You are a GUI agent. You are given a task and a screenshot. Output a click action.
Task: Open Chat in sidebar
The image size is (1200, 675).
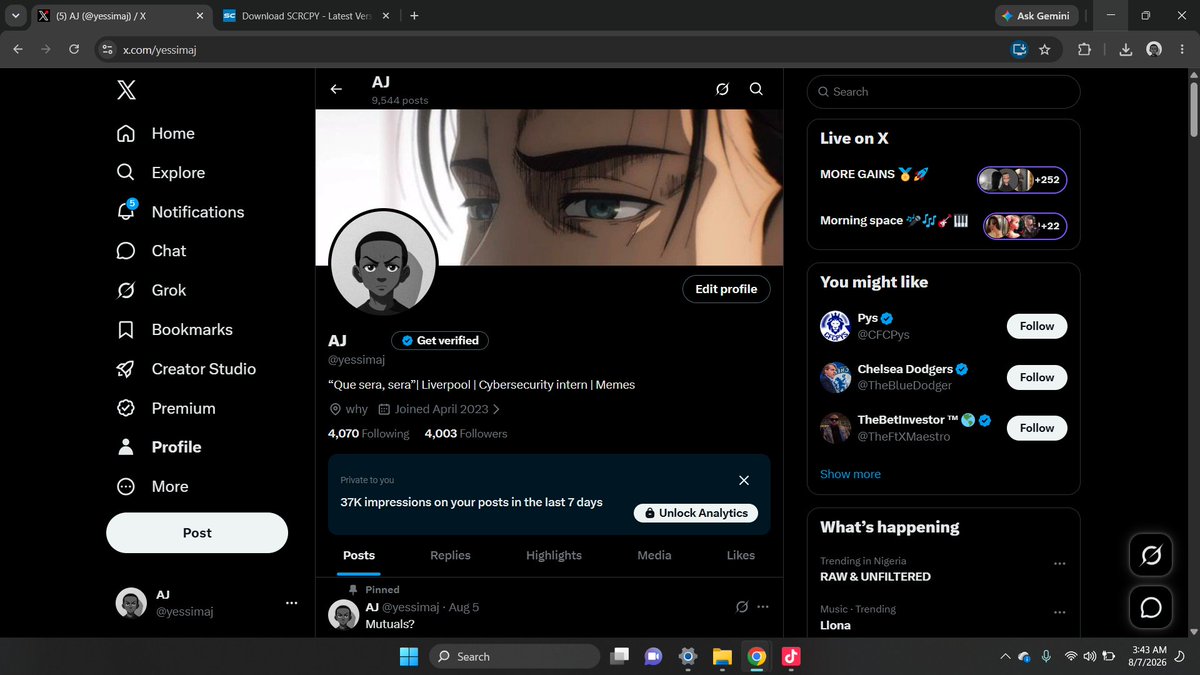tap(152, 251)
